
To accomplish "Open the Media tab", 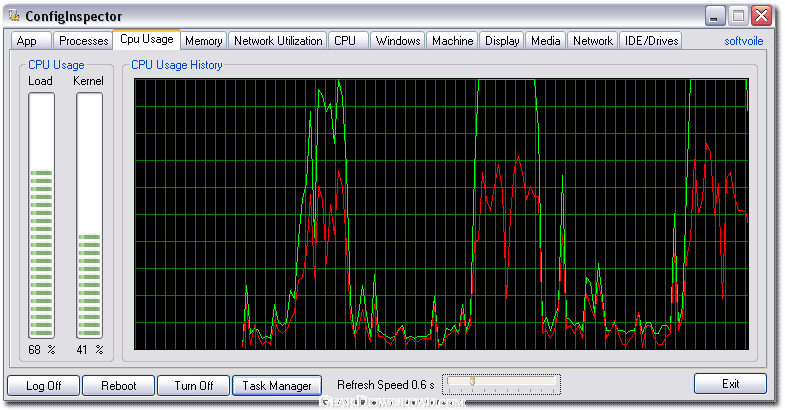I will point(546,41).
